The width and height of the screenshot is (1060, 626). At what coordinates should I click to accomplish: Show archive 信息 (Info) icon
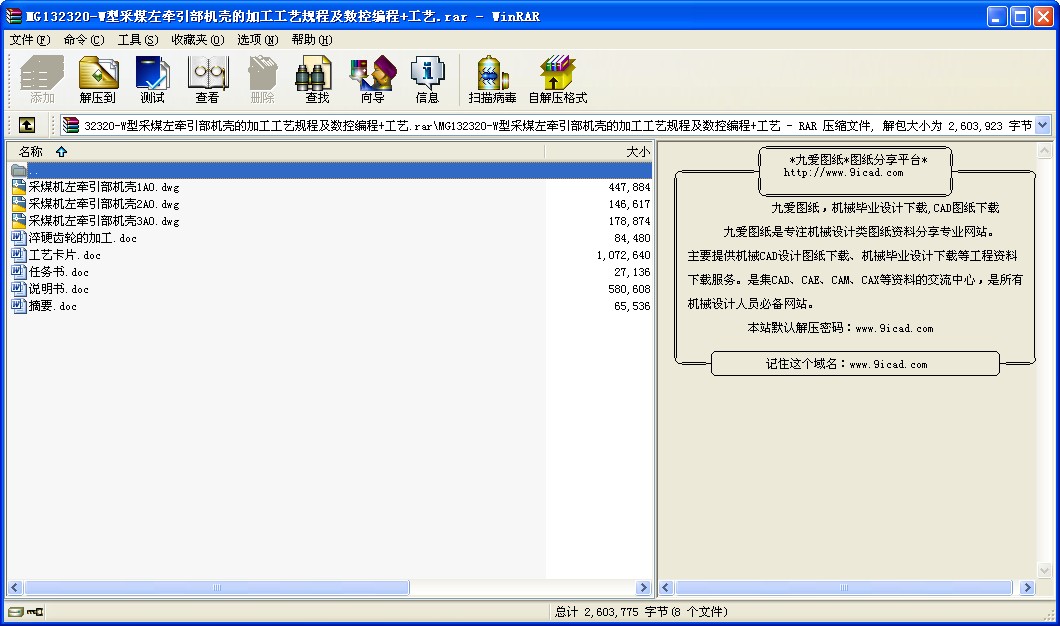tap(427, 80)
